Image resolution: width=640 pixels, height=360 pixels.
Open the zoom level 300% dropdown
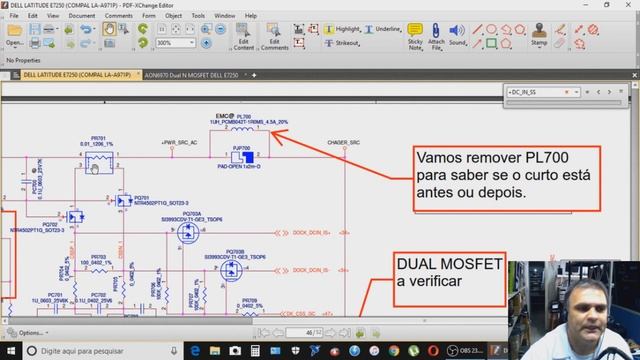point(191,42)
